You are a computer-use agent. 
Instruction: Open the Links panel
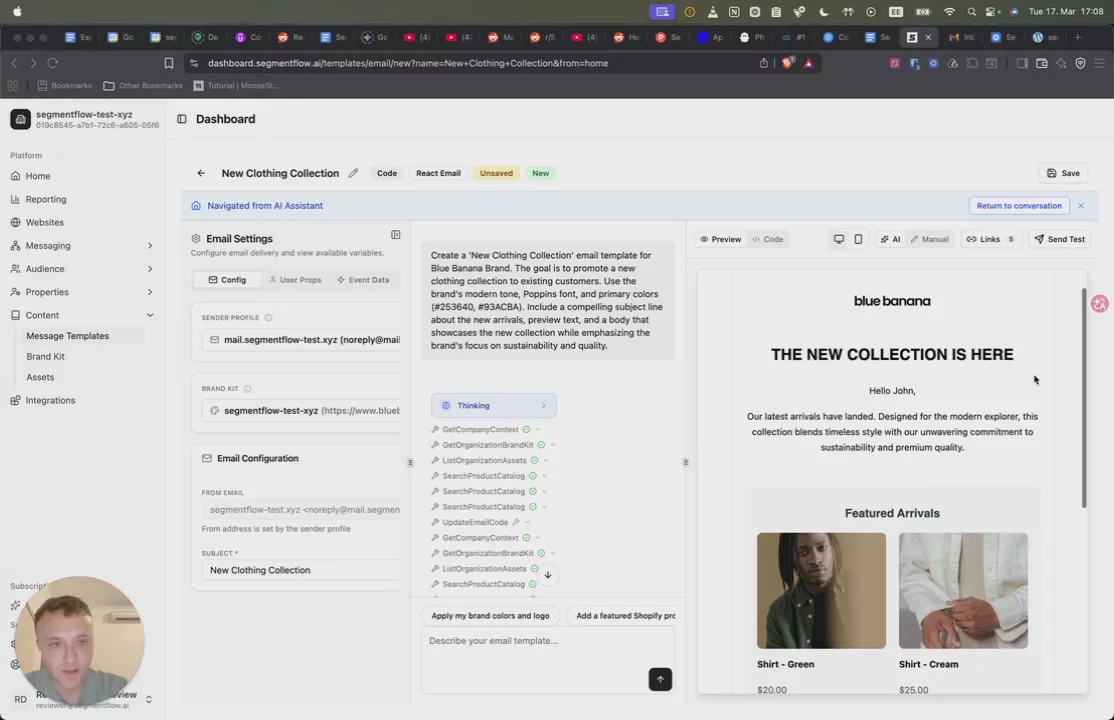tap(990, 239)
